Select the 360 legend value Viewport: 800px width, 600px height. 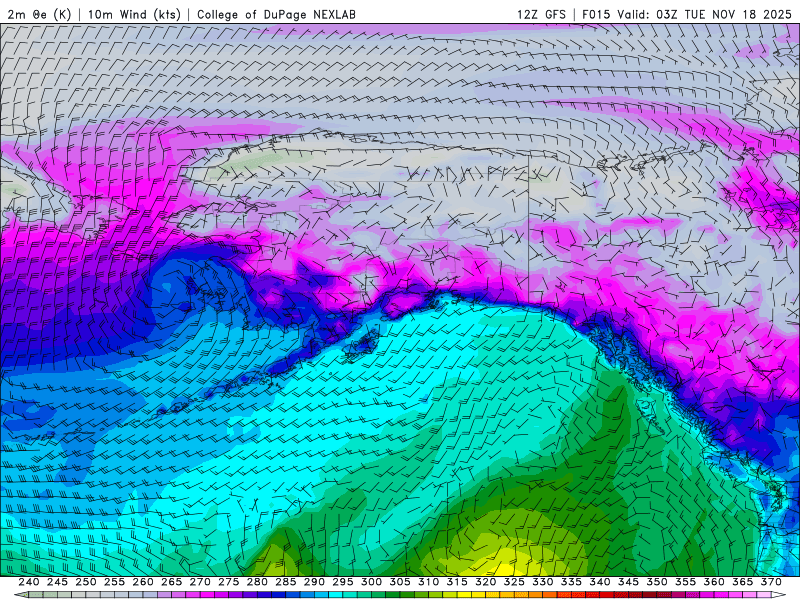tap(714, 582)
